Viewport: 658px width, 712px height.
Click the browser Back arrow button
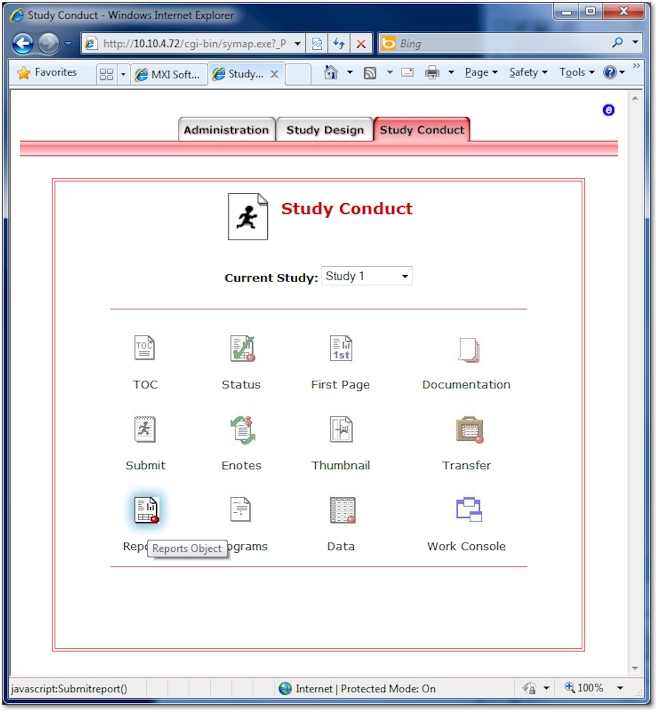click(23, 44)
